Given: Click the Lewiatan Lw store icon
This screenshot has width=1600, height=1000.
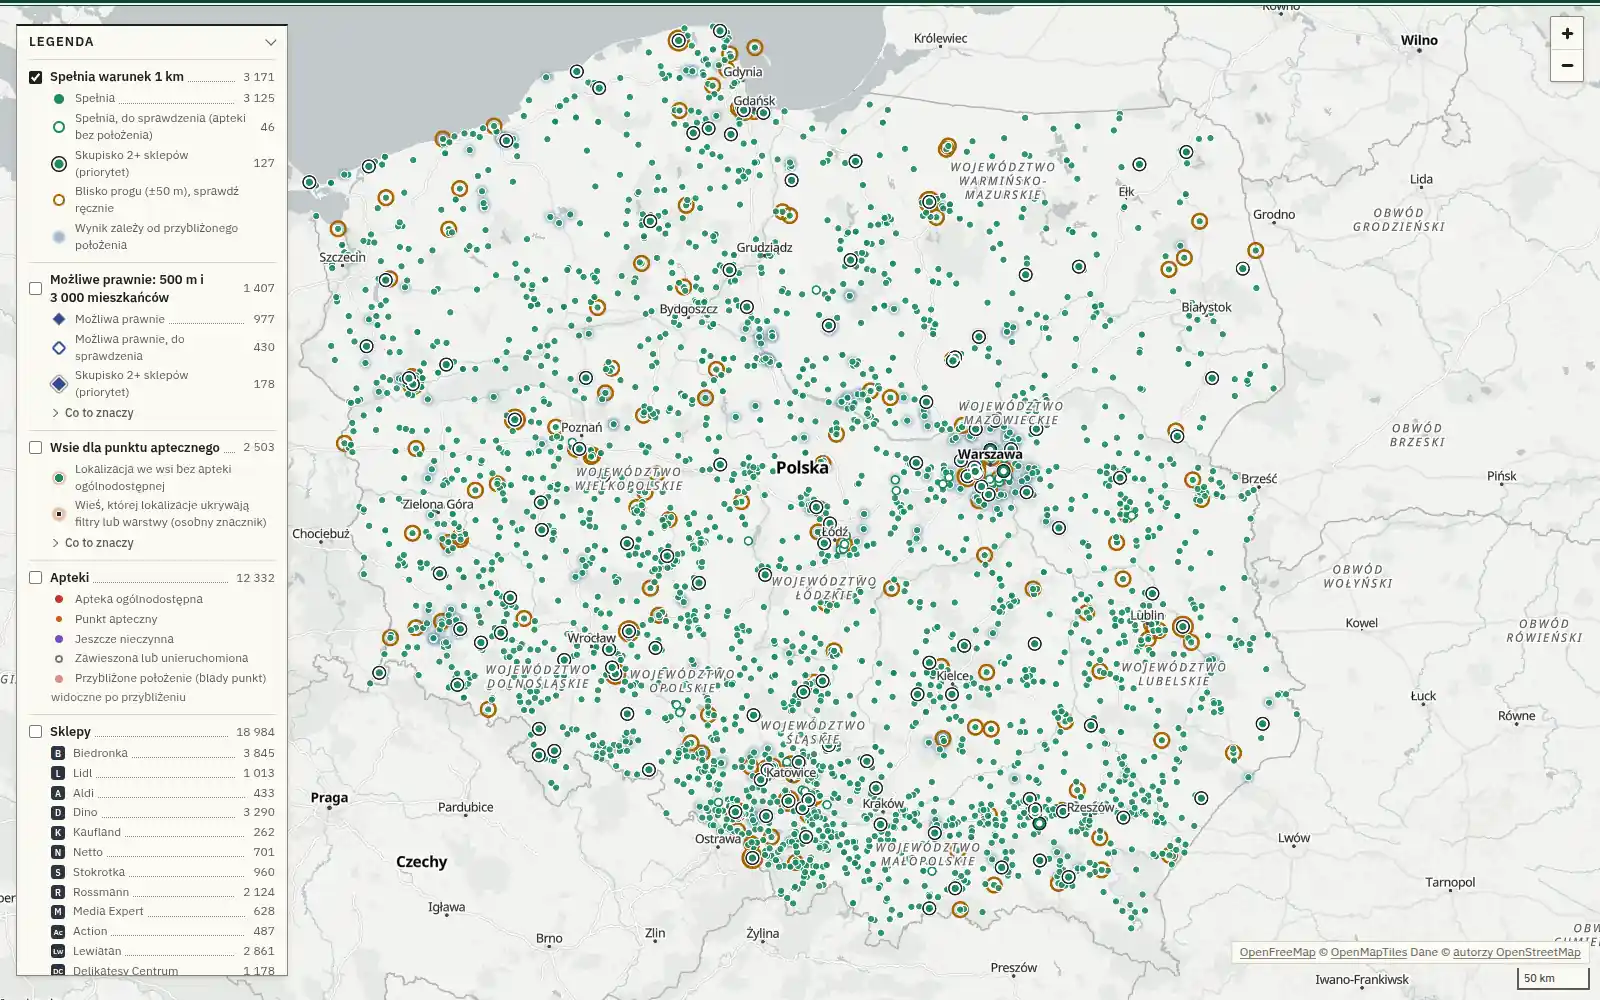Looking at the screenshot, I should [58, 951].
